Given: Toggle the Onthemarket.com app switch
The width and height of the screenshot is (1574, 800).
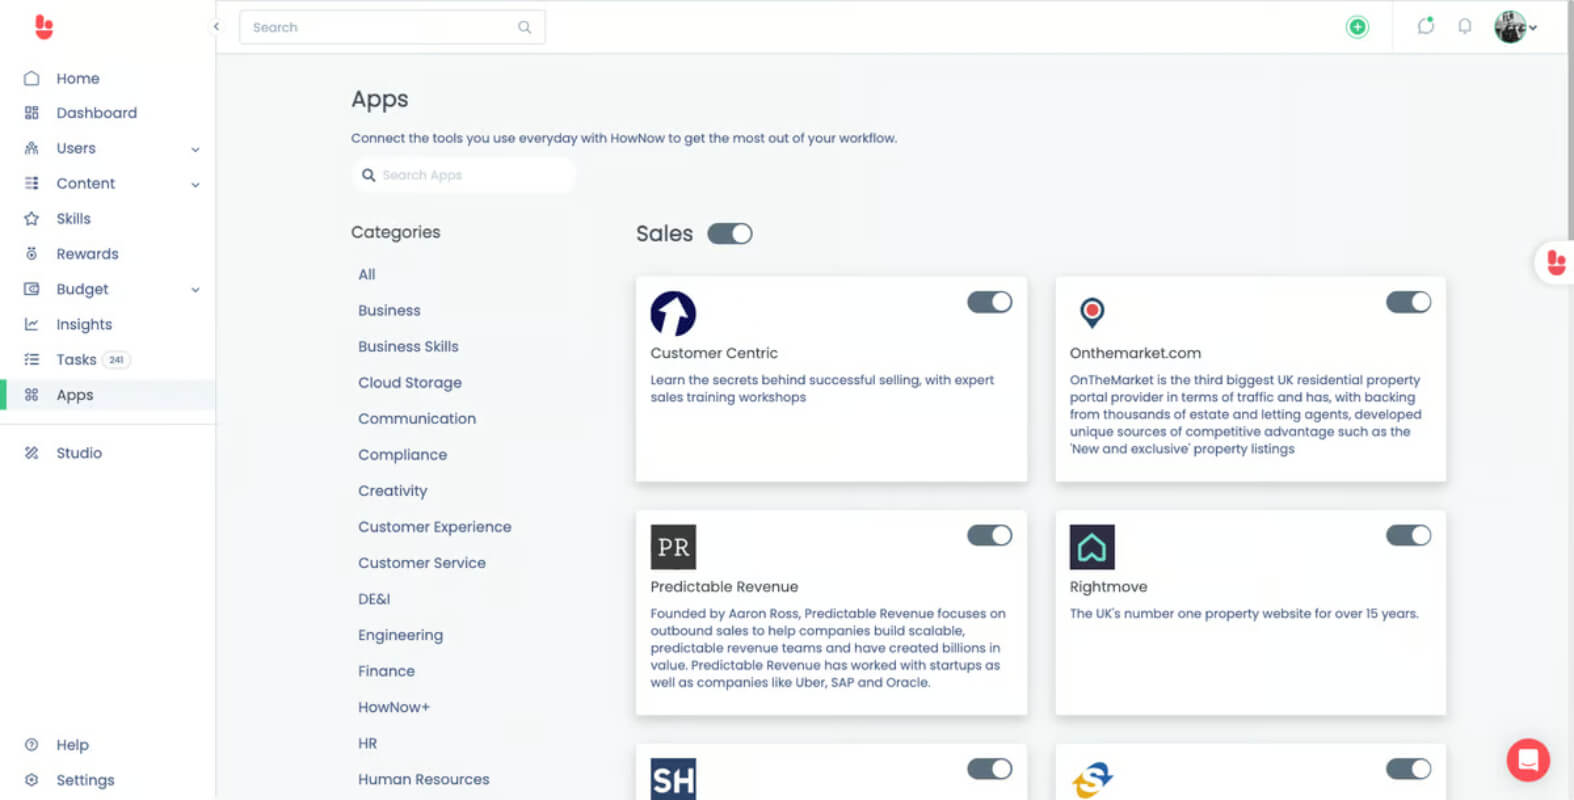Looking at the screenshot, I should click(1409, 302).
